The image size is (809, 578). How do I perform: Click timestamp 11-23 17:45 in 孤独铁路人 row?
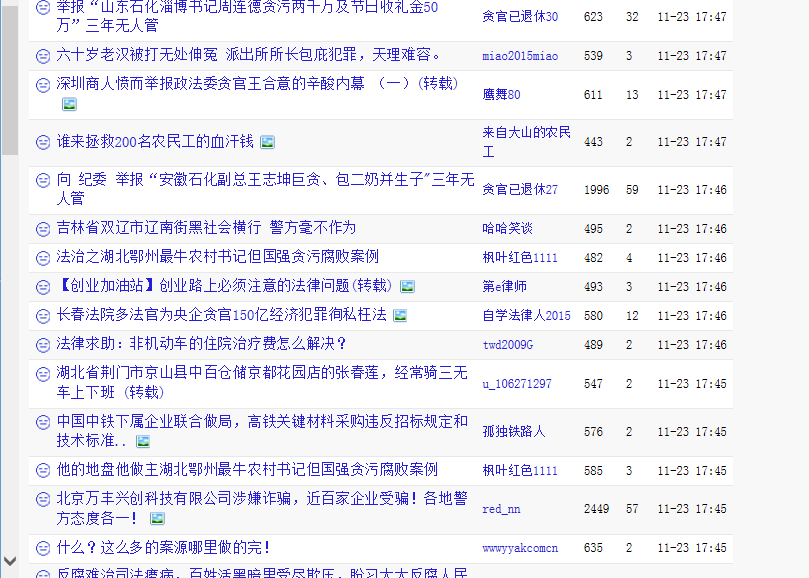[692, 431]
